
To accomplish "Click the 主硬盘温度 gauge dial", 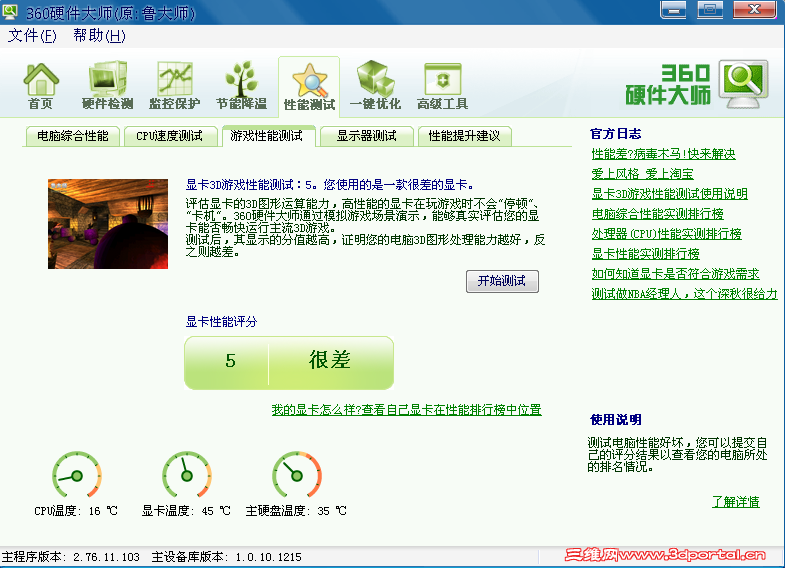I will coord(297,474).
